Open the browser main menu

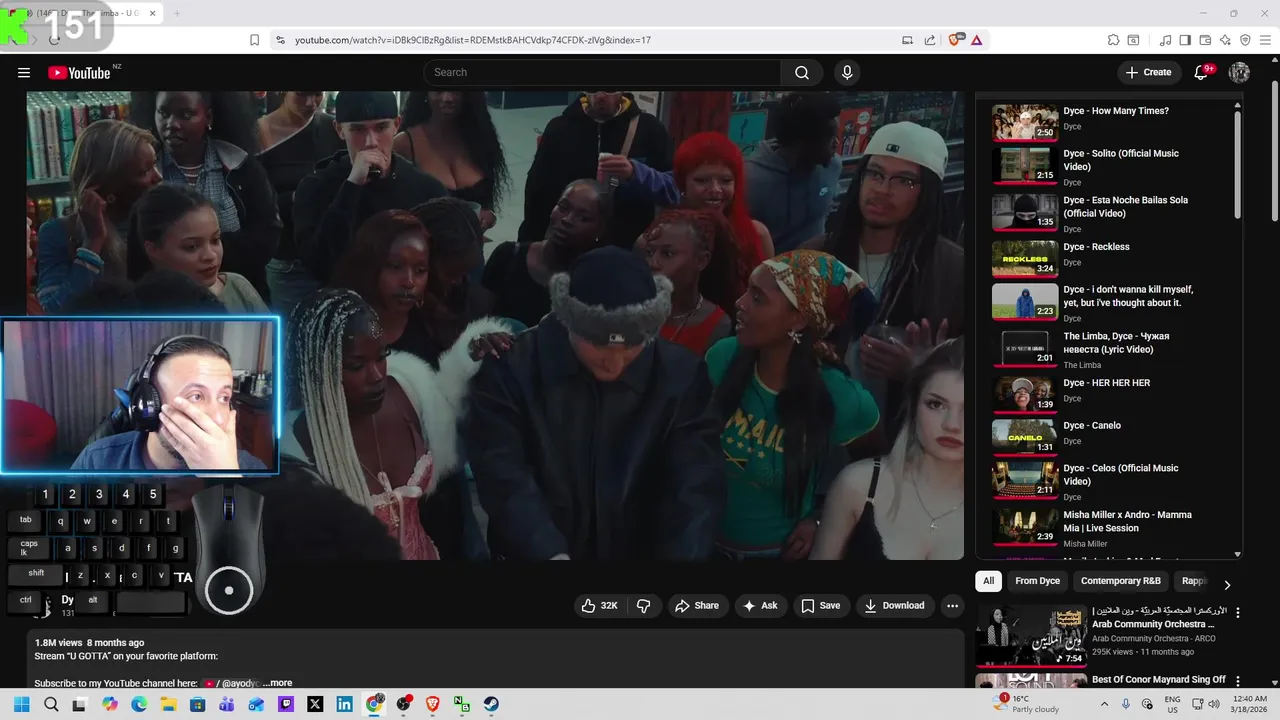(x=1265, y=40)
